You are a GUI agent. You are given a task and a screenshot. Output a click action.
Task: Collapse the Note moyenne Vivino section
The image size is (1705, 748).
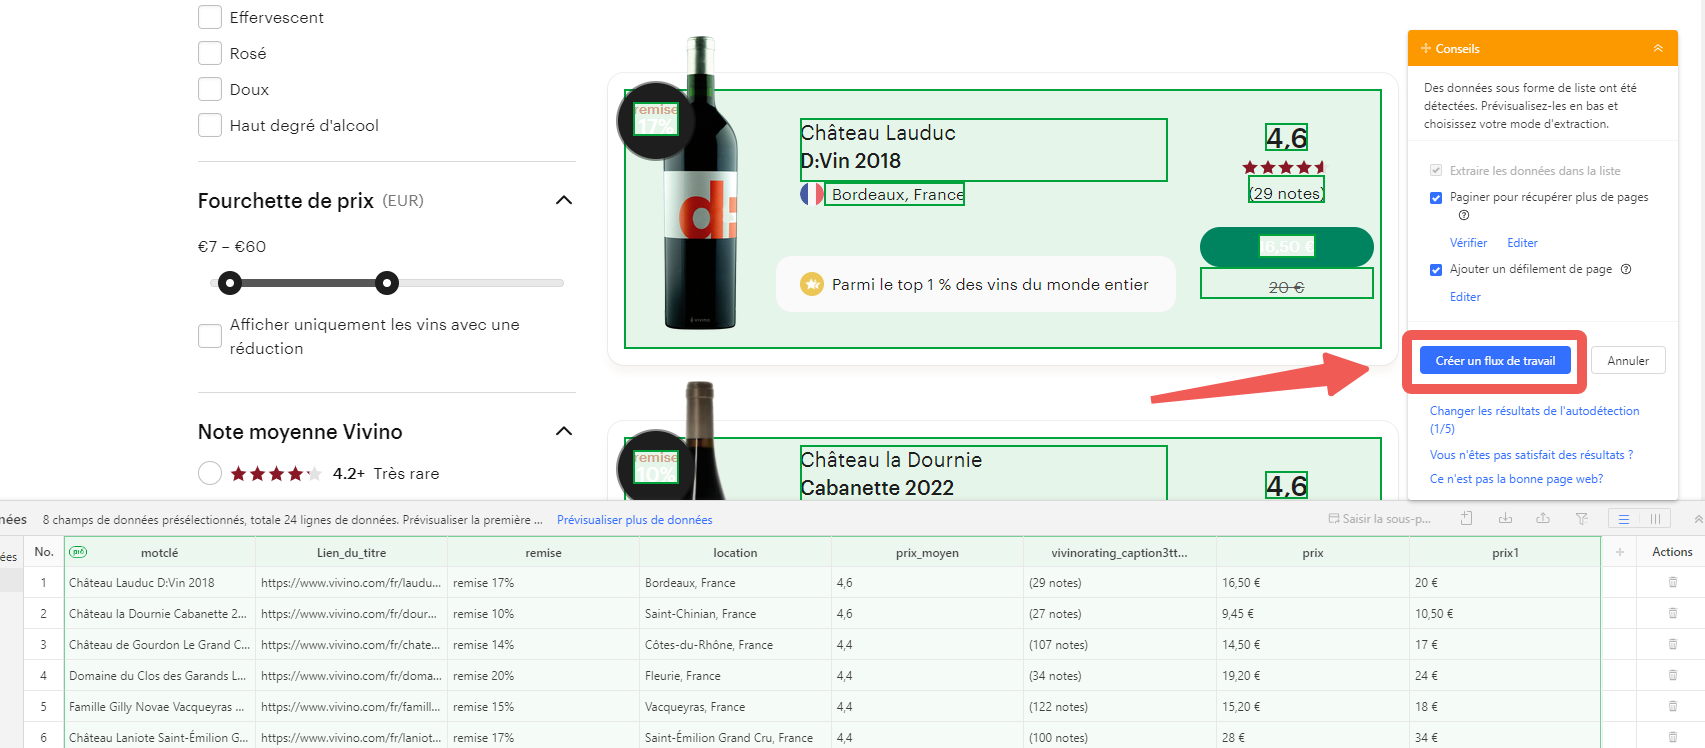click(564, 432)
